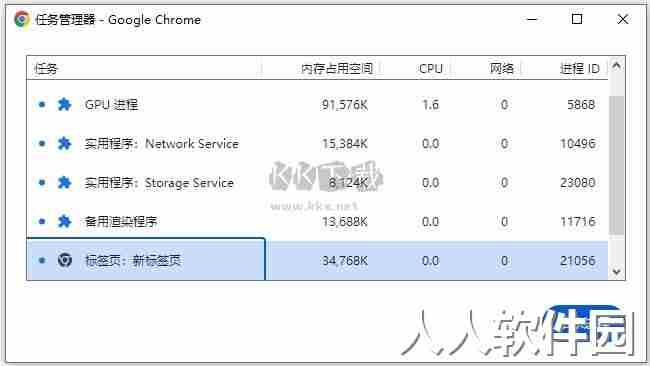This screenshot has width=650, height=366.
Task: Click the puzzle icon beside GPU 进程
Action: (64, 104)
